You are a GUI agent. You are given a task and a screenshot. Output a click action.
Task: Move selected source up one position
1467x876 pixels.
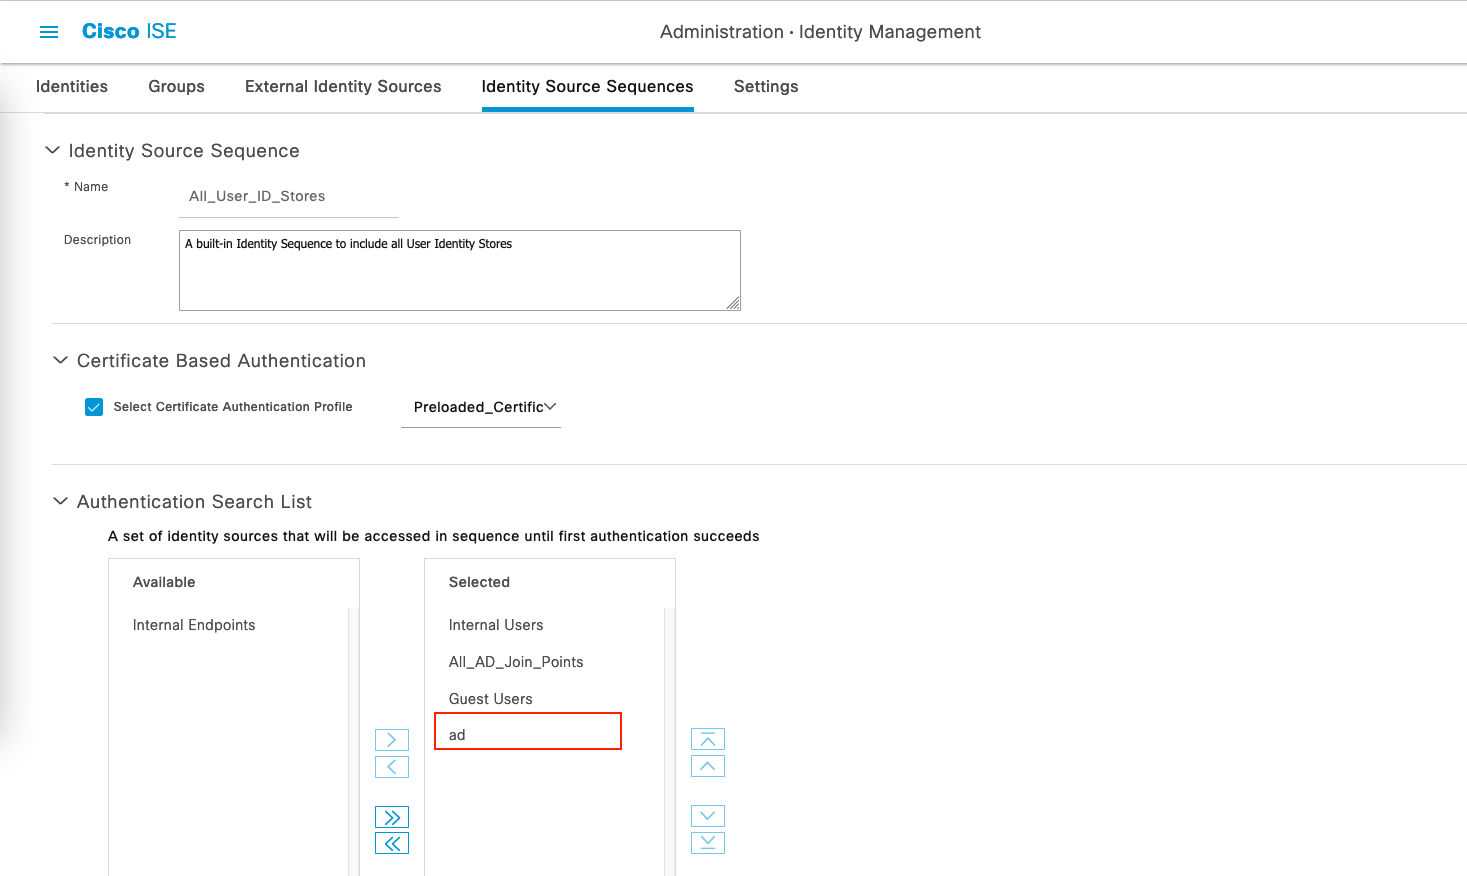click(x=707, y=766)
